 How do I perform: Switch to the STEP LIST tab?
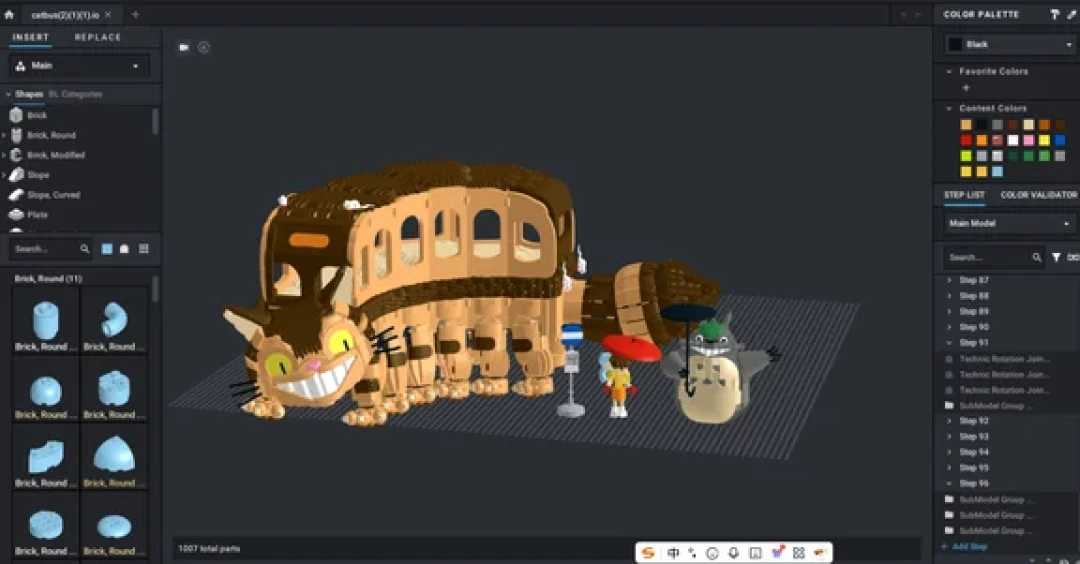tap(964, 195)
